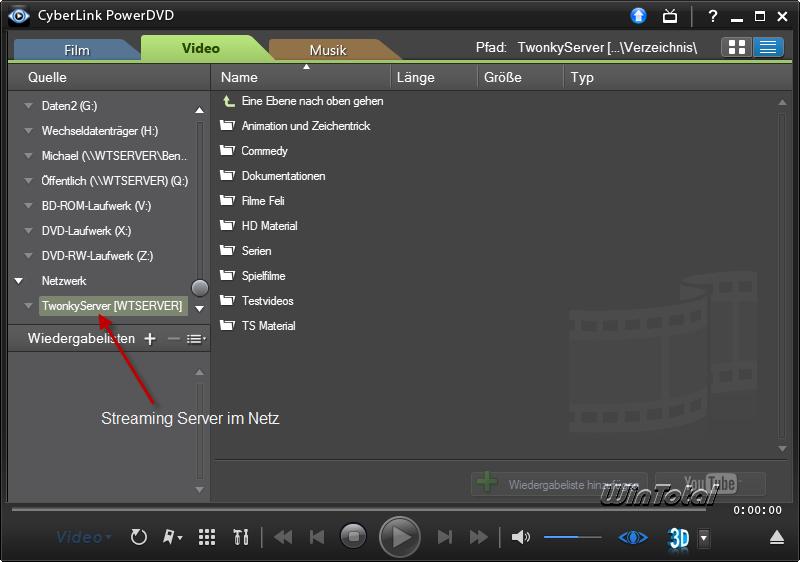This screenshot has width=800, height=562.
Task: Click the blue upgrade arrow icon
Action: (638, 16)
